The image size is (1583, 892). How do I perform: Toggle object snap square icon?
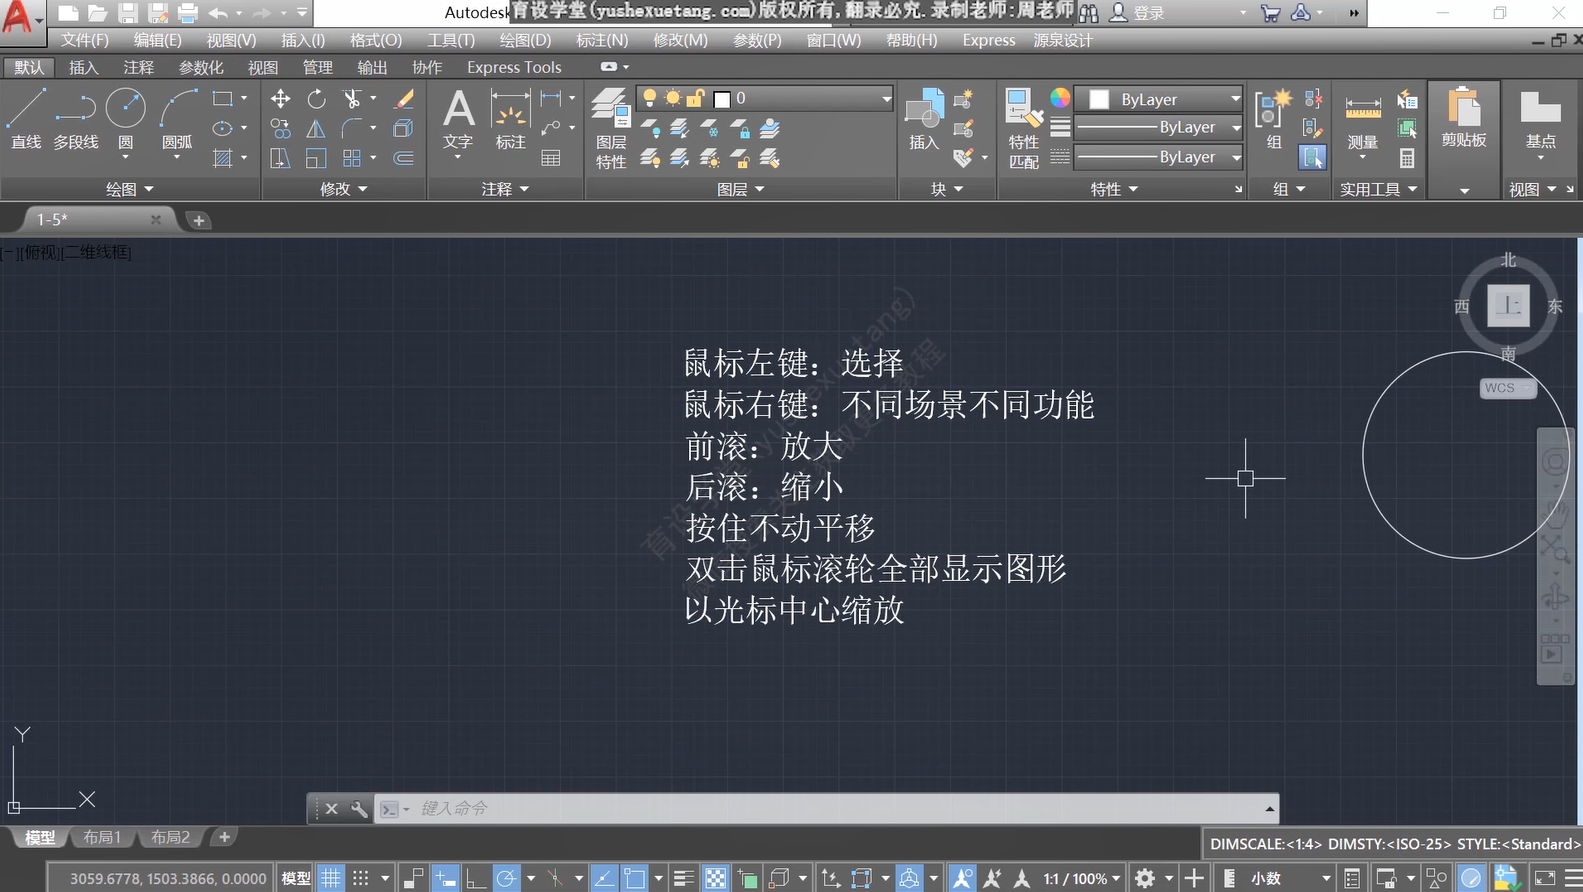tap(635, 878)
